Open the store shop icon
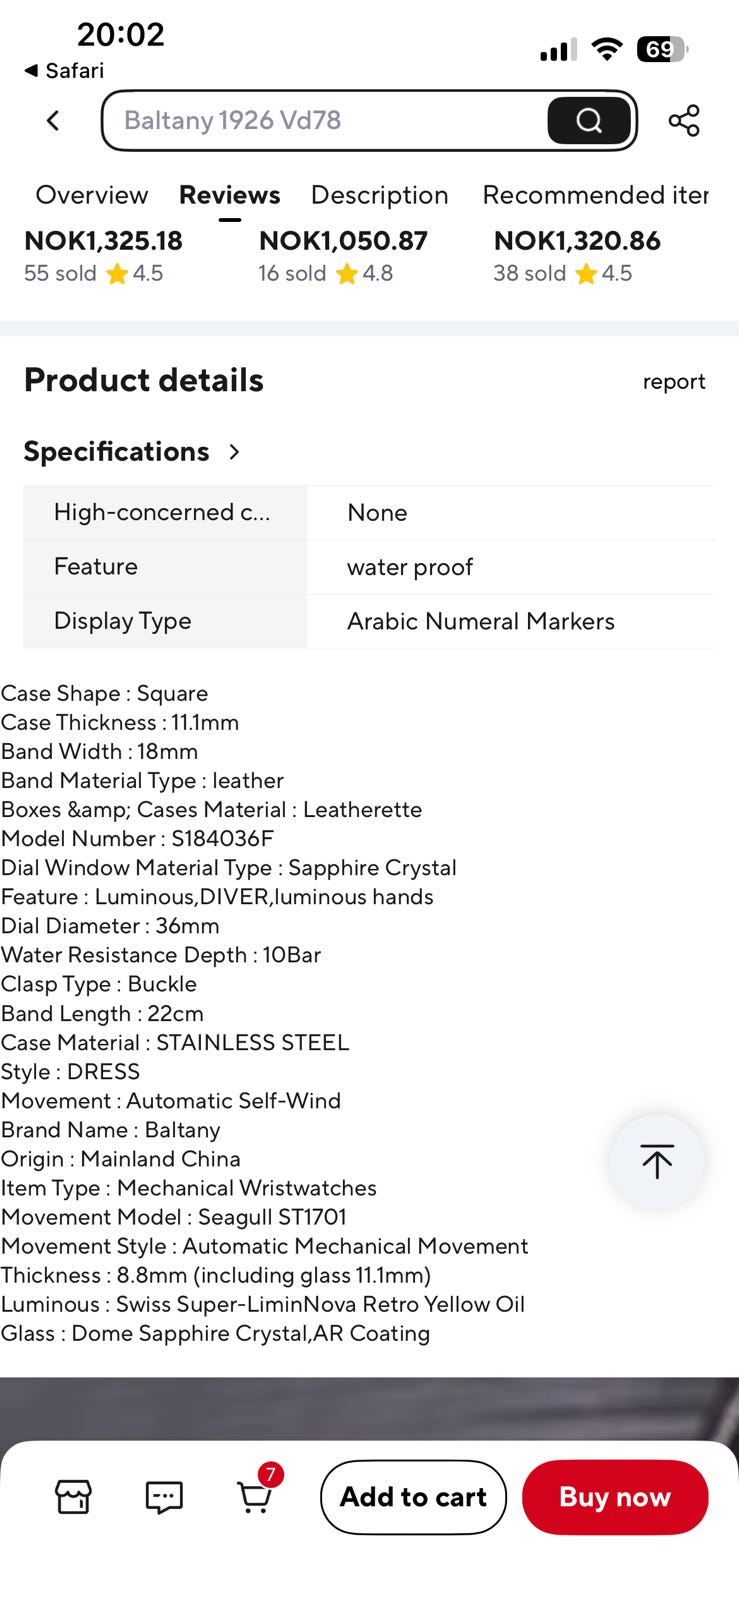This screenshot has height=1600, width=739. click(x=73, y=1497)
